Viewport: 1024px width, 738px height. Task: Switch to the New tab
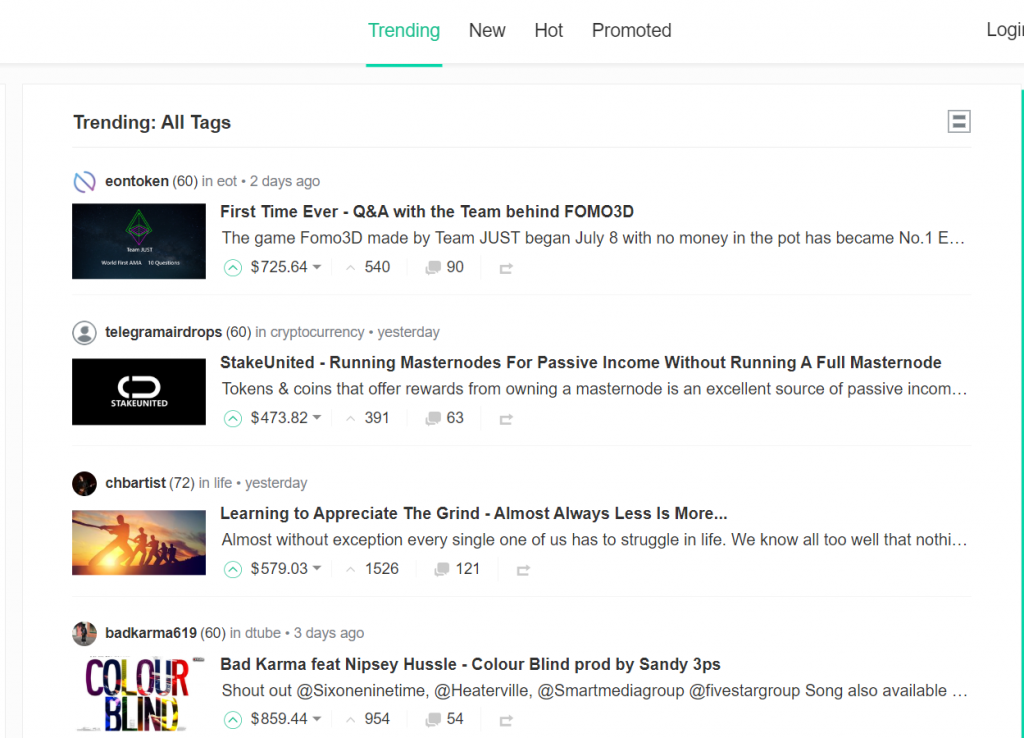[x=487, y=31]
